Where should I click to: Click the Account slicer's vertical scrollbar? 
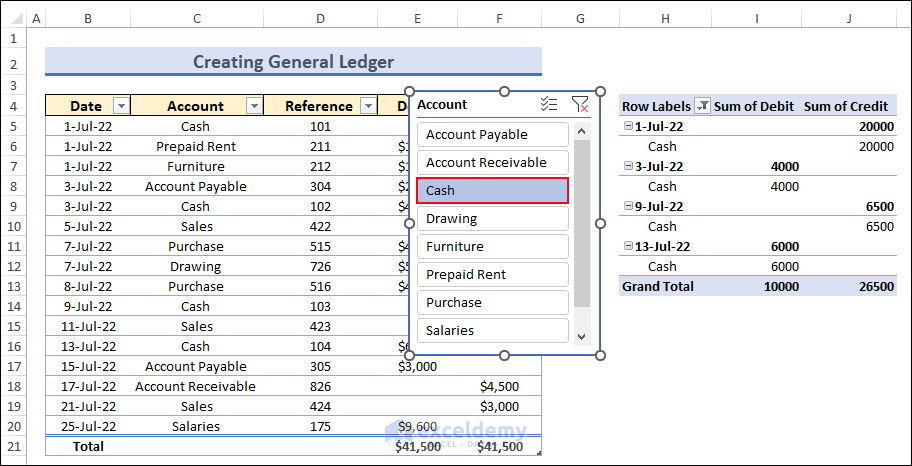point(582,225)
